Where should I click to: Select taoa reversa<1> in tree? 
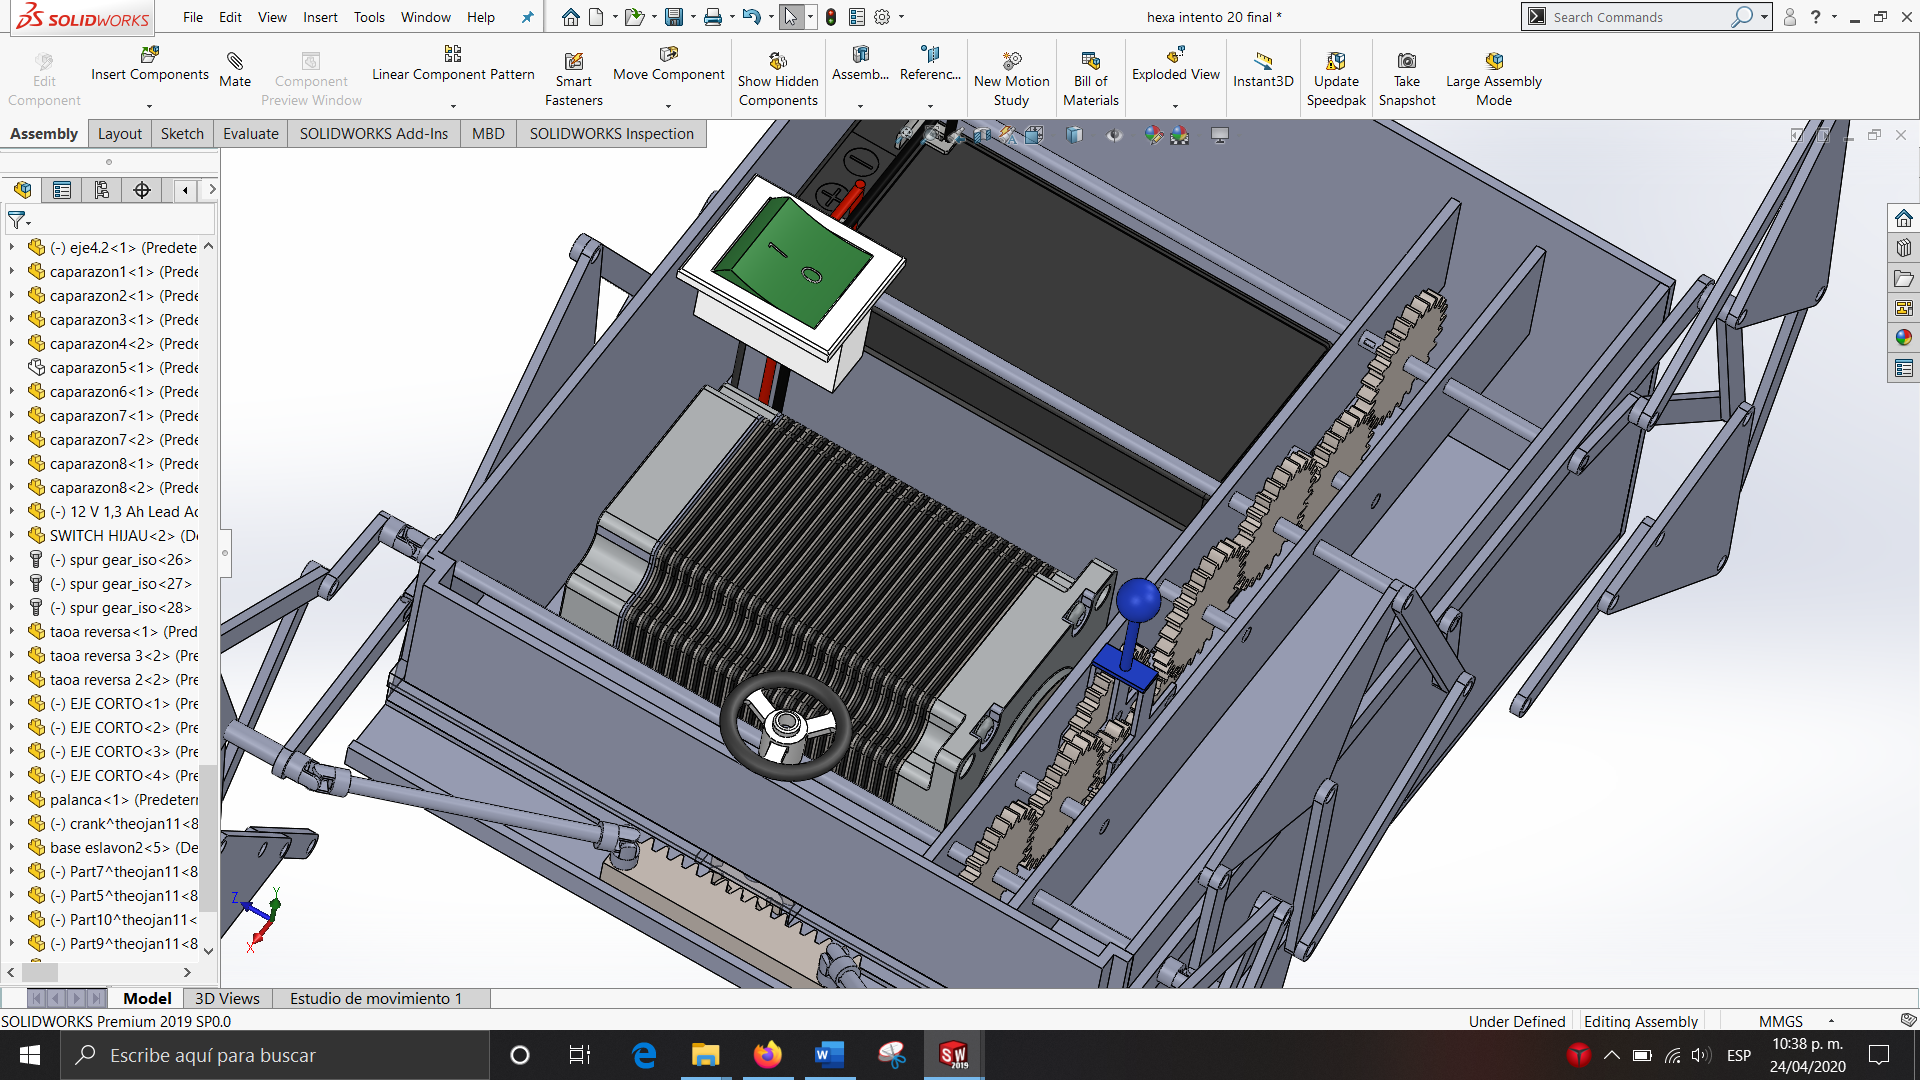point(123,631)
